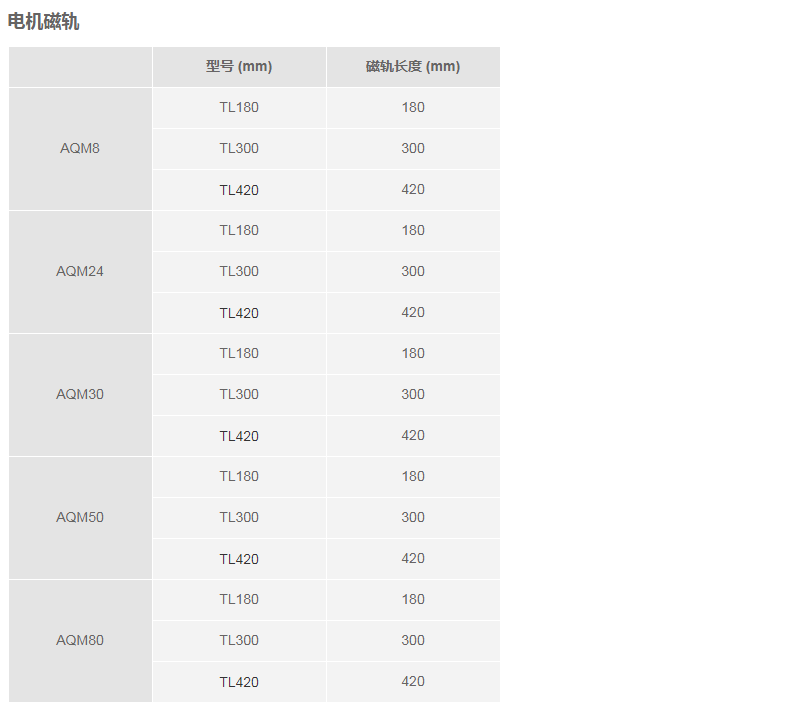Click TL180 model under AQM30
The height and width of the screenshot is (723, 805).
(x=239, y=354)
